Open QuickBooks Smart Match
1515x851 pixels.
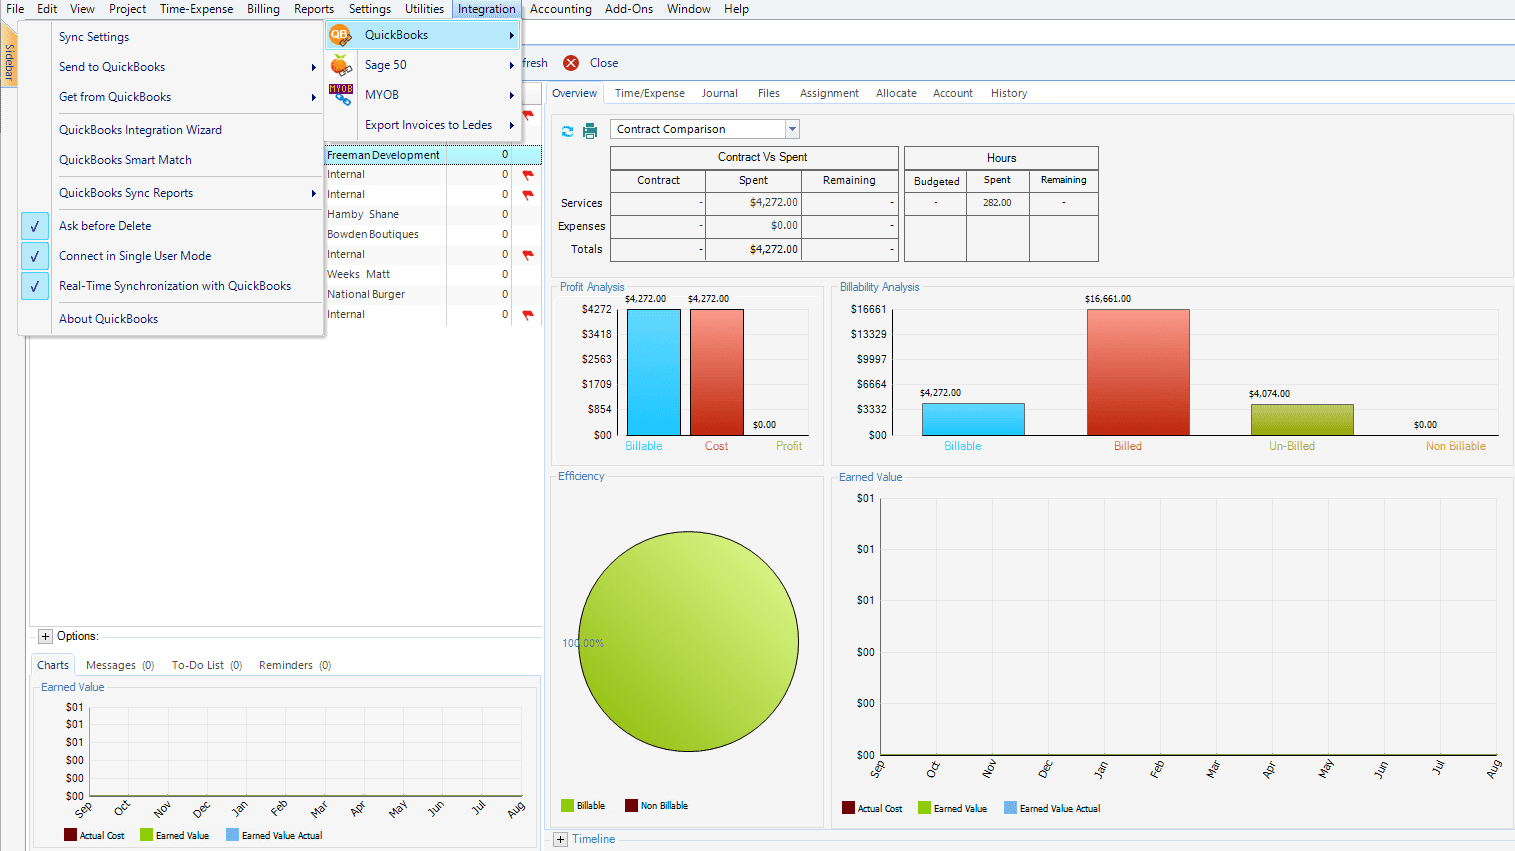click(125, 159)
